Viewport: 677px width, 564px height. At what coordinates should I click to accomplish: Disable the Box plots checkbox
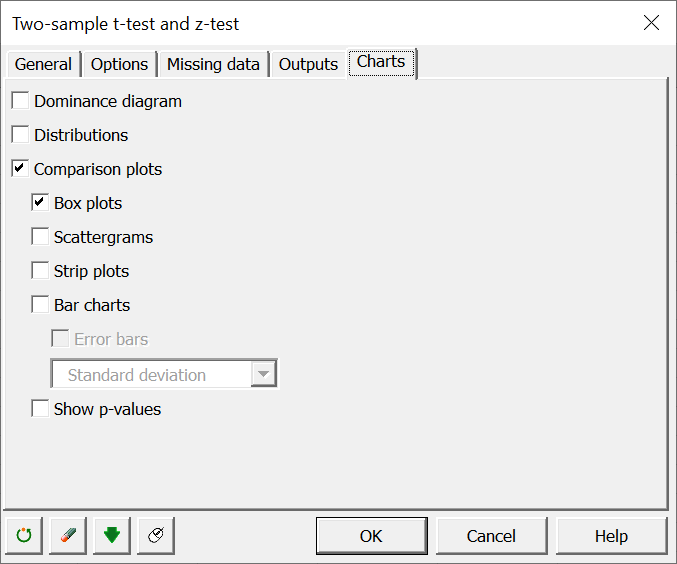point(40,203)
